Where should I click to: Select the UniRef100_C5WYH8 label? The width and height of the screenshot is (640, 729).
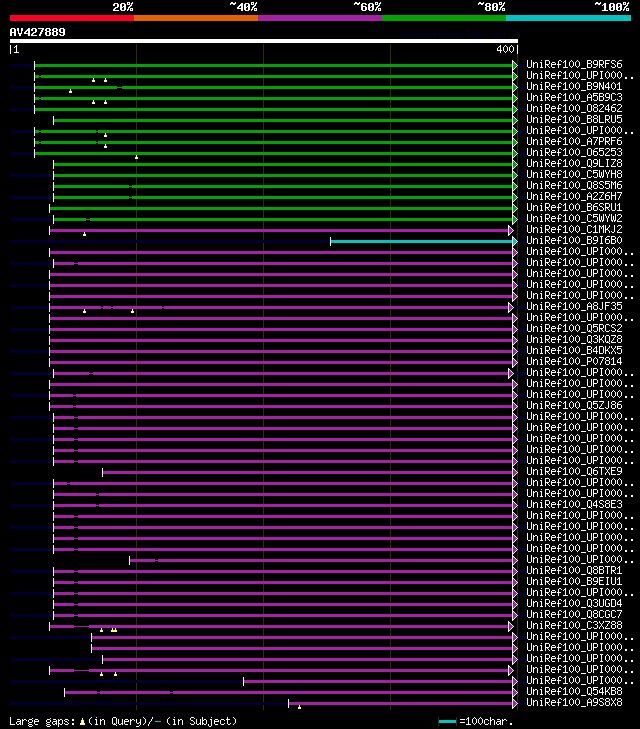(x=574, y=174)
